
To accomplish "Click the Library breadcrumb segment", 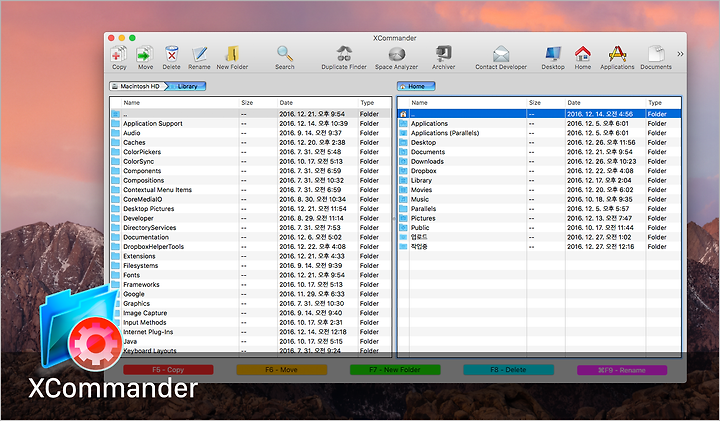I will pyautogui.click(x=186, y=86).
